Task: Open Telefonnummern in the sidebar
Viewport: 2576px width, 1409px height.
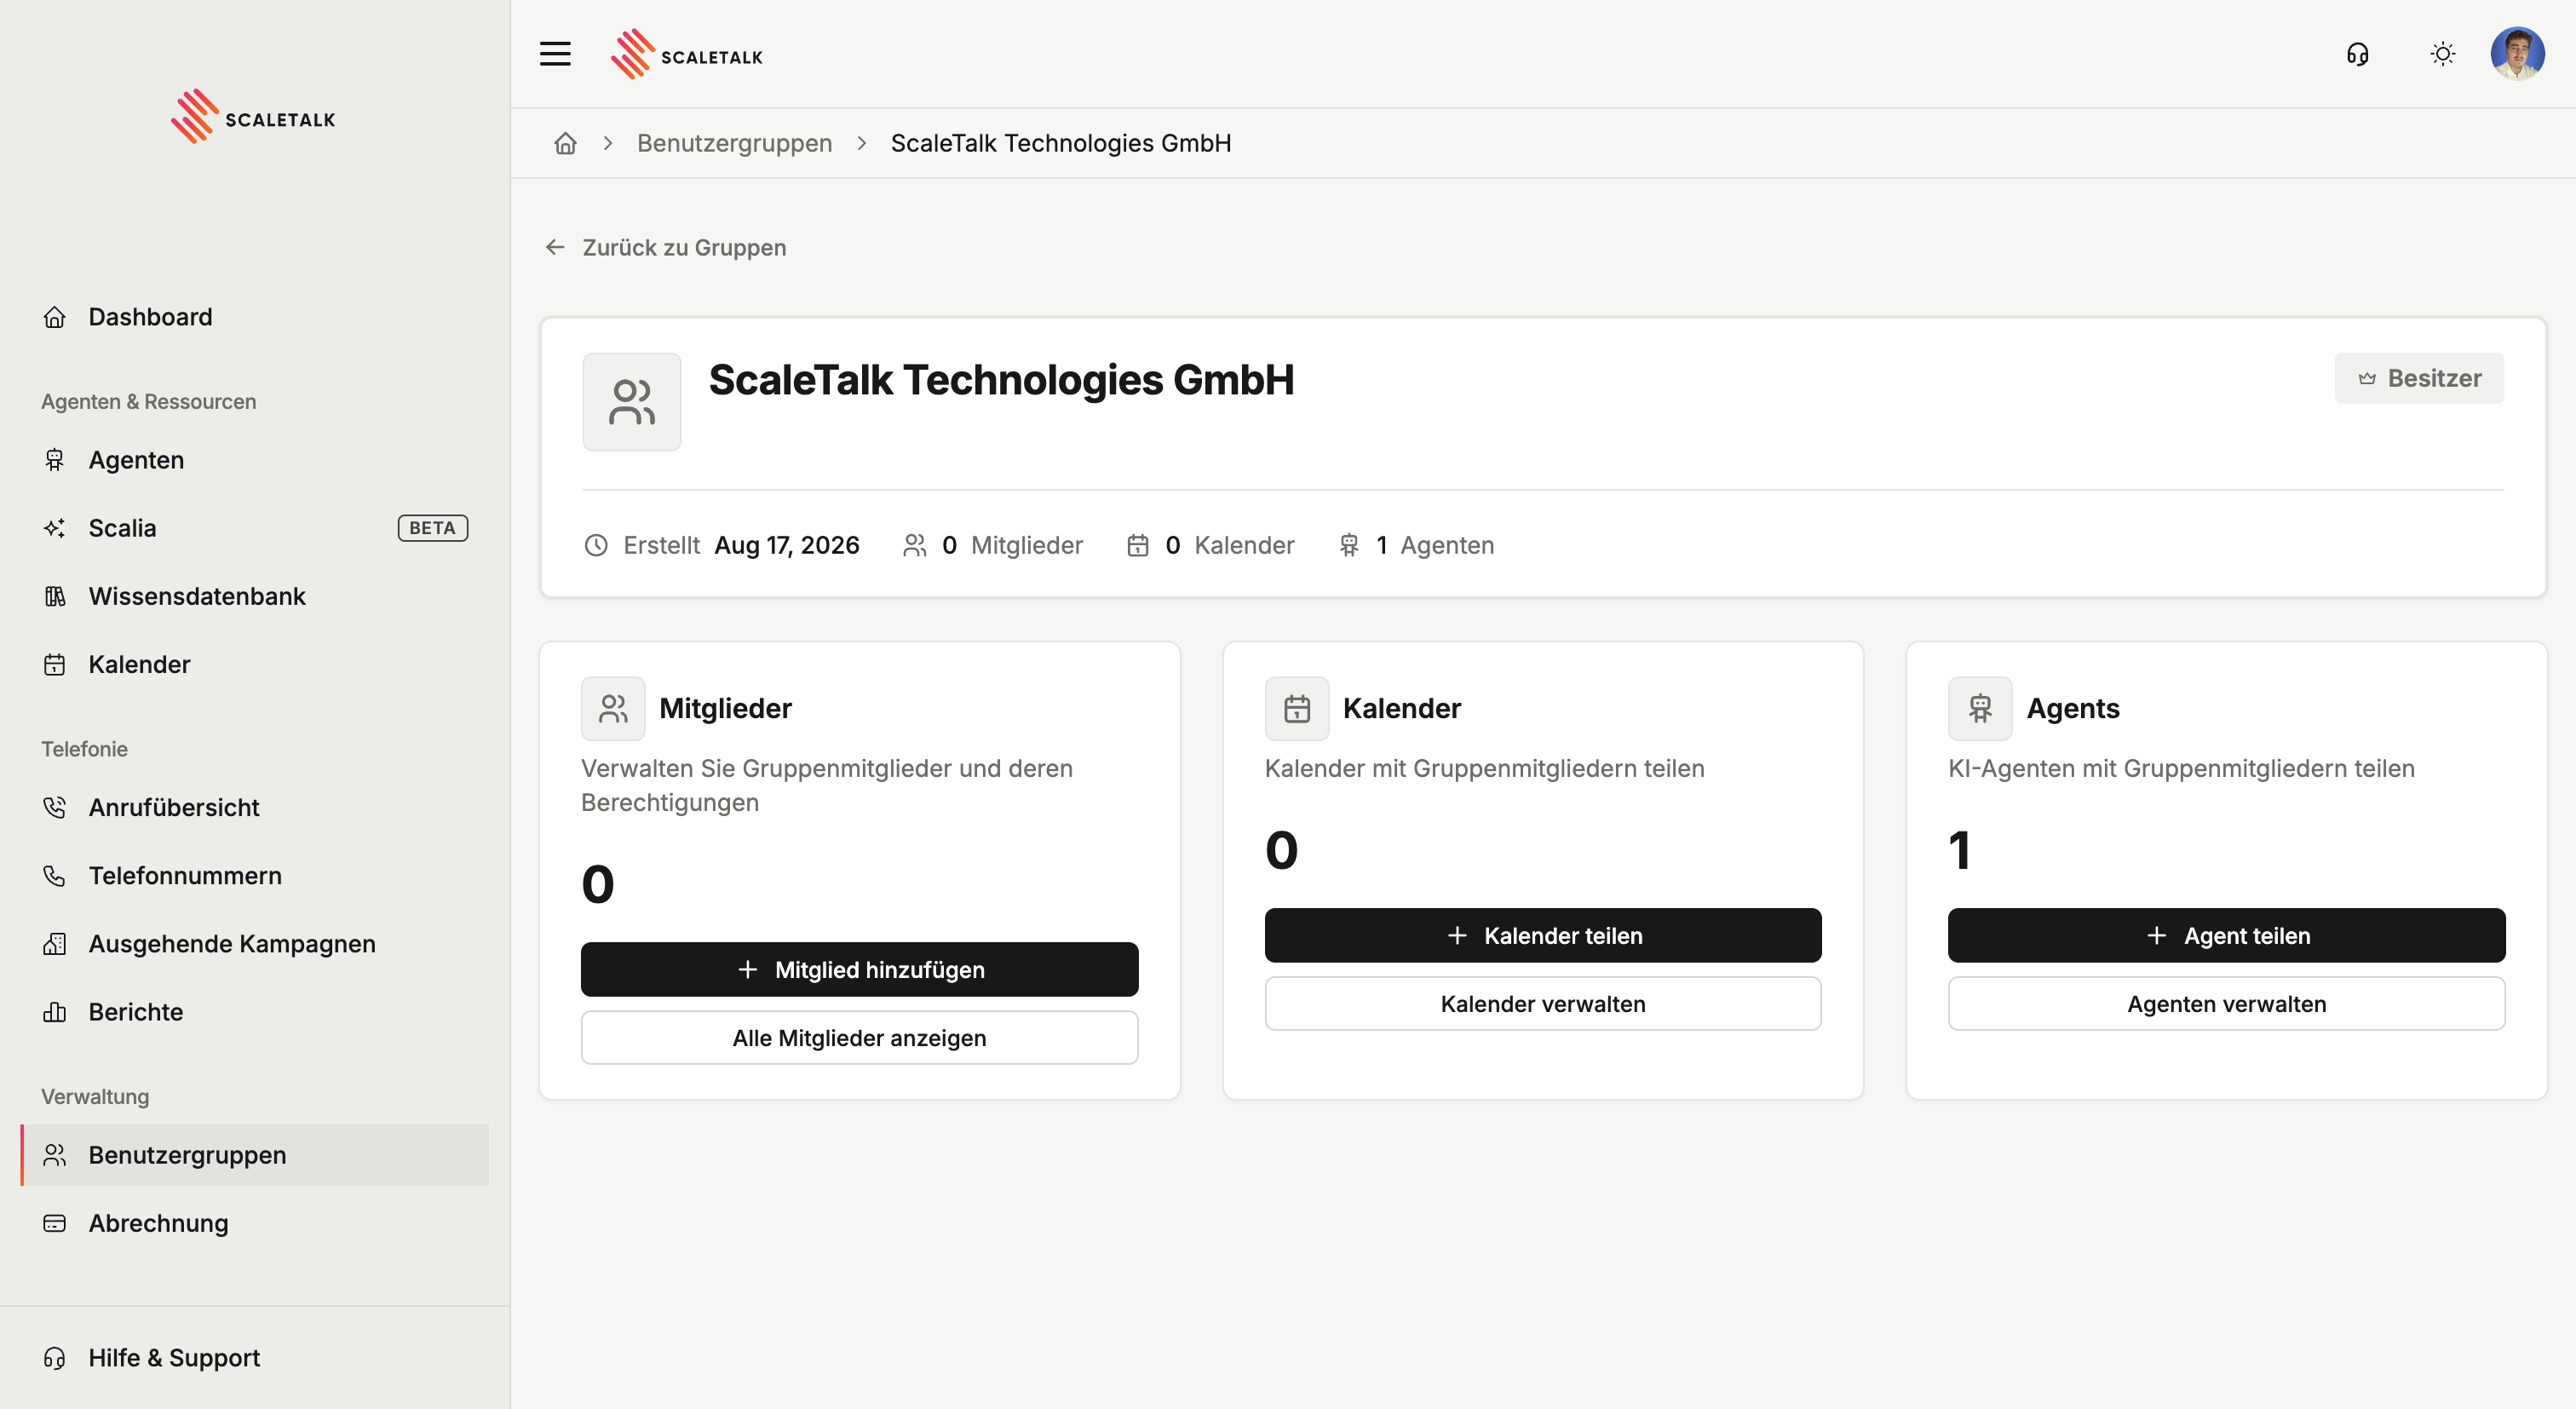Action: (x=254, y=875)
